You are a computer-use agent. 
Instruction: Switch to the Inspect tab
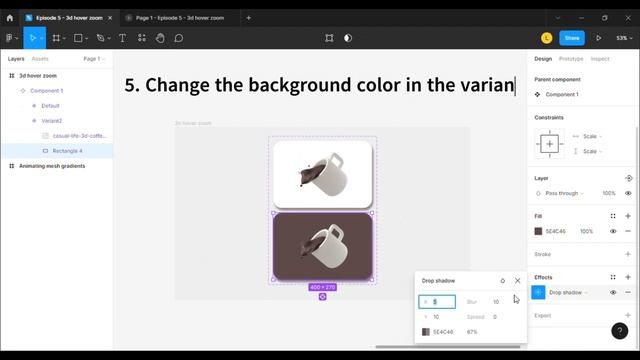(600, 59)
